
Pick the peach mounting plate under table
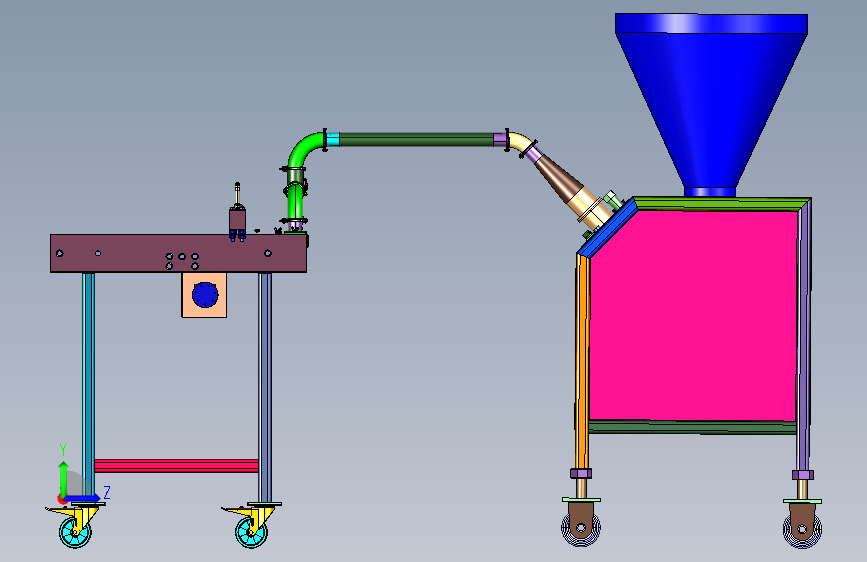(x=204, y=295)
